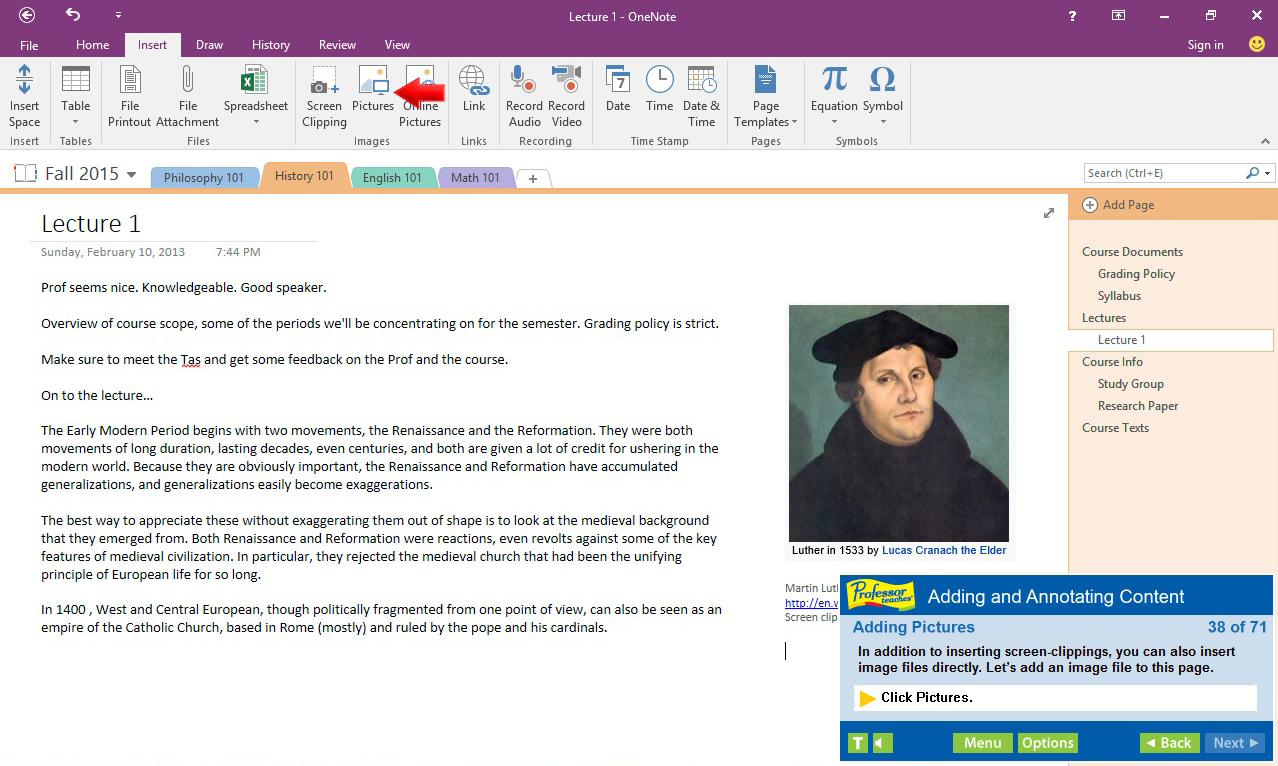Attach a file with File Attachment
The width and height of the screenshot is (1278, 766).
click(x=186, y=95)
